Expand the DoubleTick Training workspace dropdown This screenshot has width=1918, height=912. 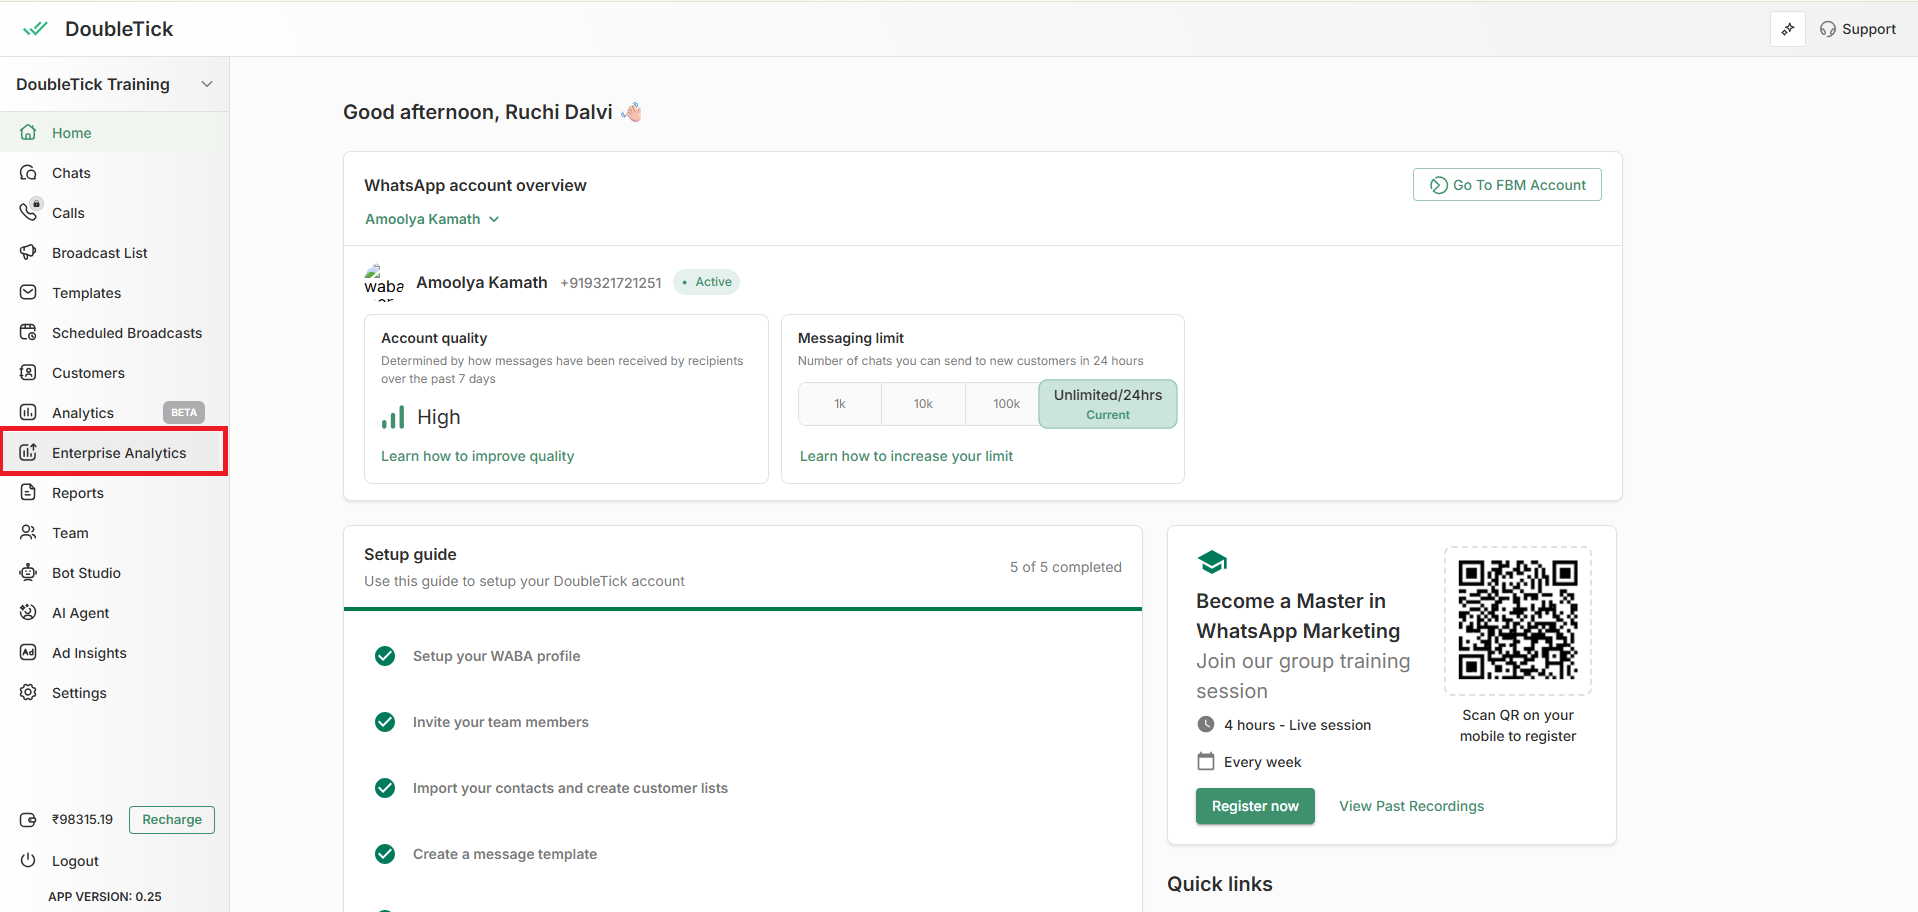[x=207, y=84]
